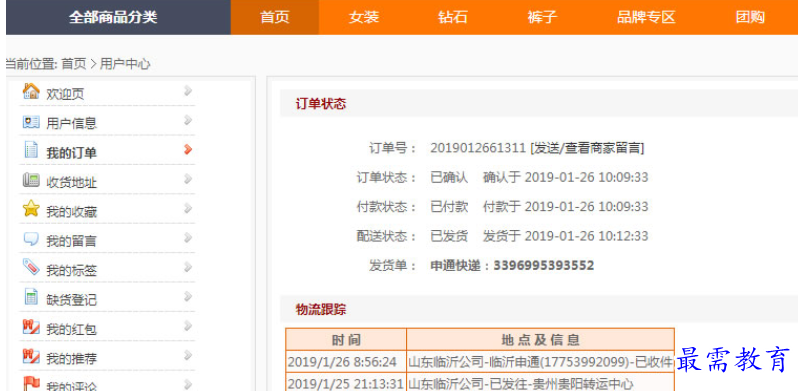
Task: Click the red arrow on the 我的订单 row
Action: pyautogui.click(x=188, y=149)
